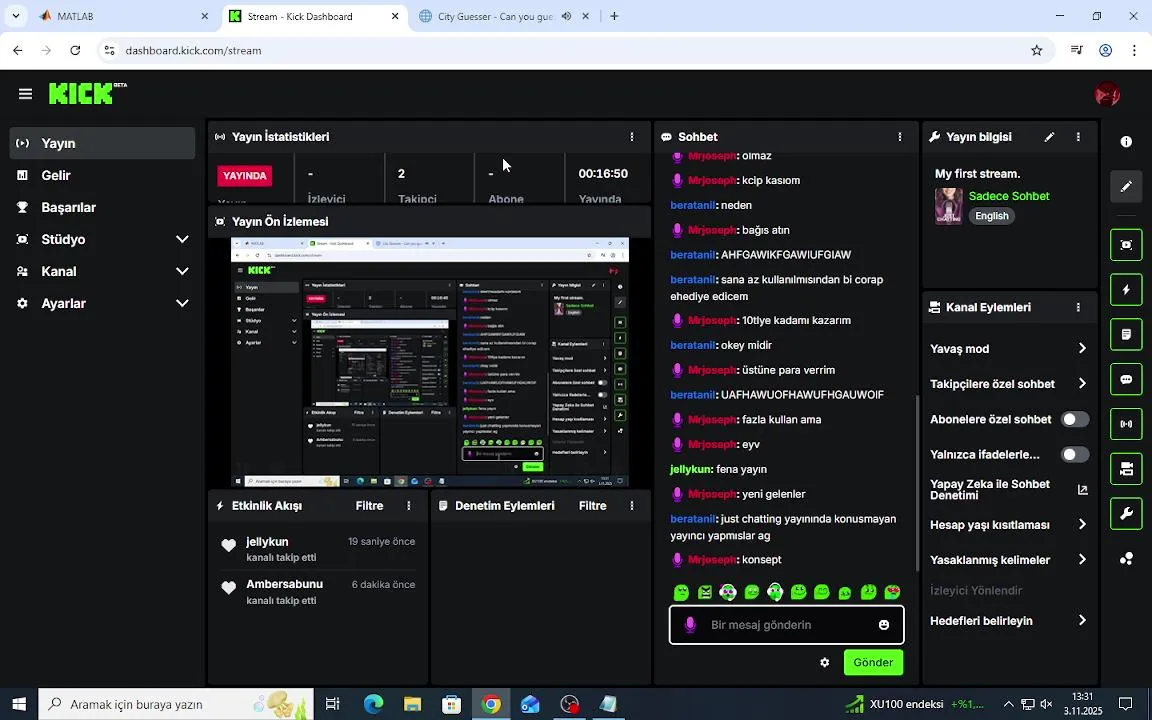Click the pencil edit icon in right sidebar

1126,187
